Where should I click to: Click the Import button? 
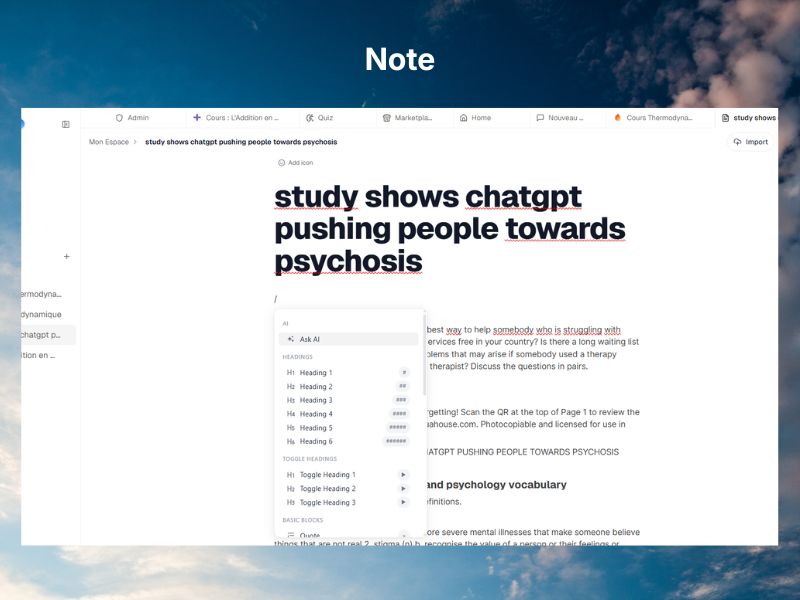tap(750, 141)
